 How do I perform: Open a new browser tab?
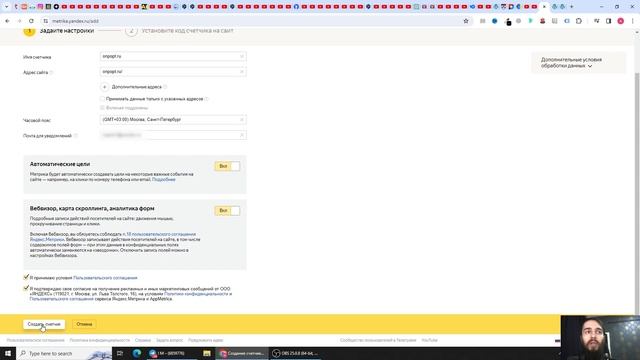pyautogui.click(x=571, y=7)
